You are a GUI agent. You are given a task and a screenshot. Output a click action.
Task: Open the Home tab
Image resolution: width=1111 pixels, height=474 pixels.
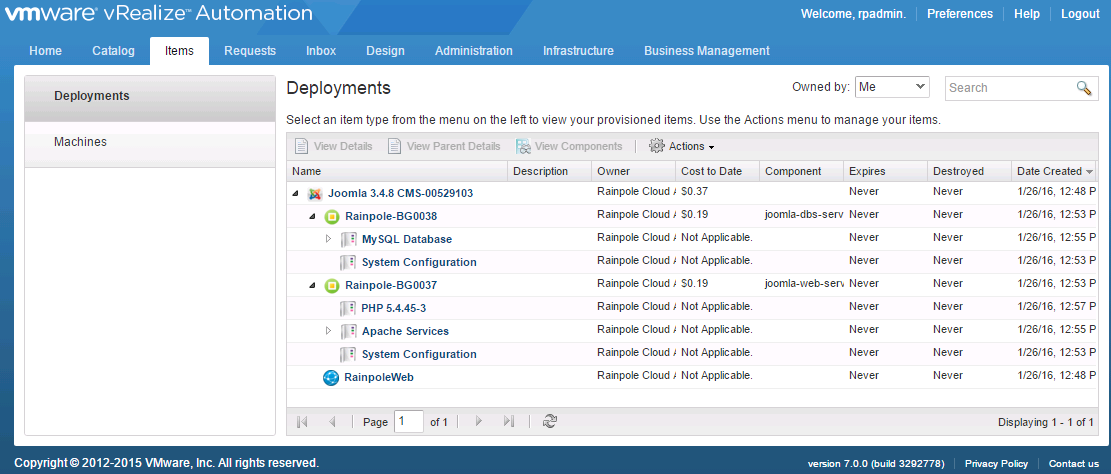pyautogui.click(x=45, y=51)
